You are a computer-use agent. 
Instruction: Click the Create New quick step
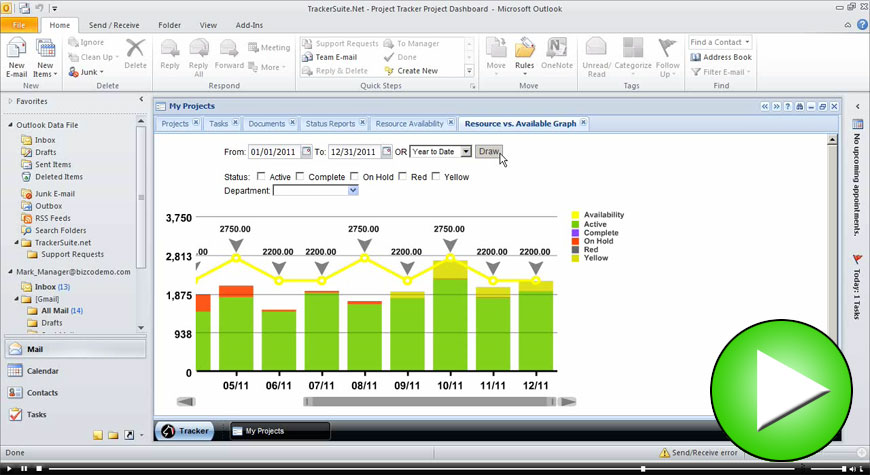tap(411, 71)
